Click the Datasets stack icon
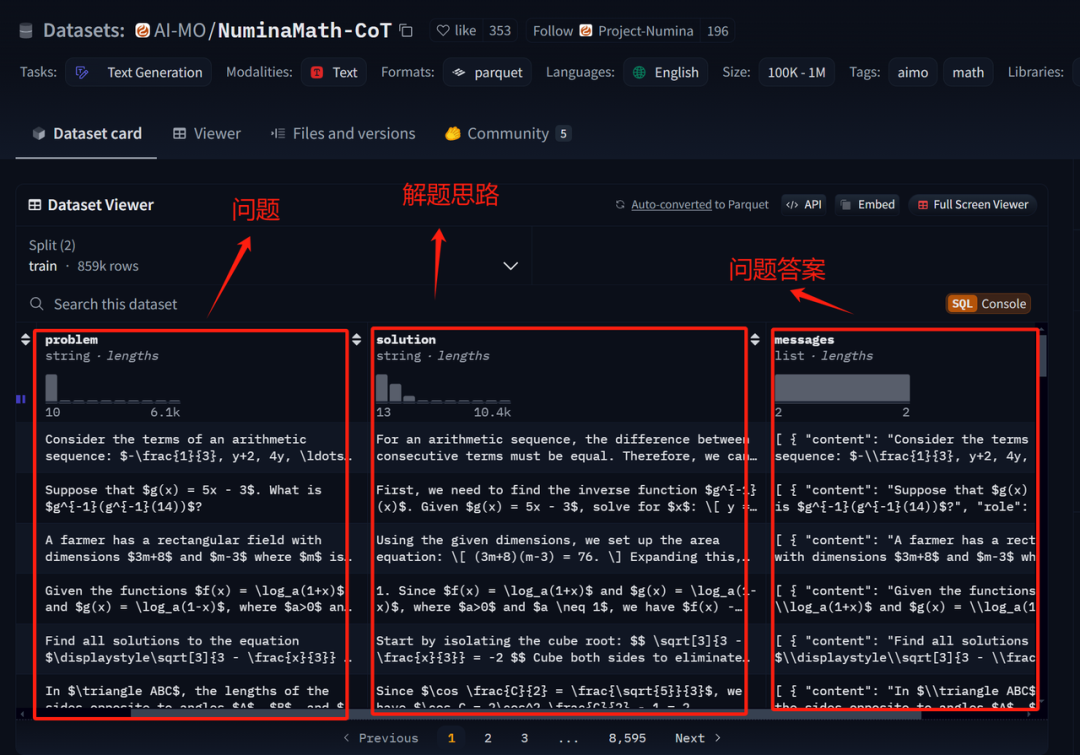 click(x=26, y=30)
